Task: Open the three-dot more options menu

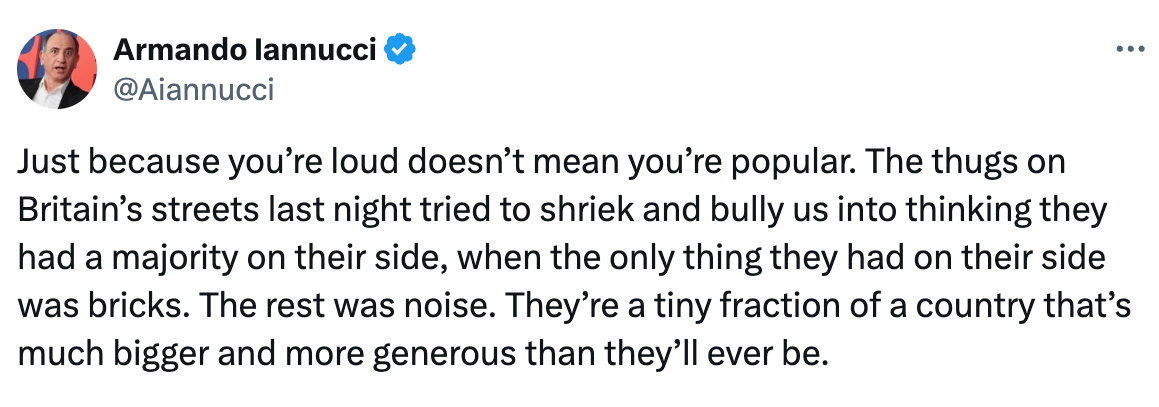Action: (x=1129, y=49)
